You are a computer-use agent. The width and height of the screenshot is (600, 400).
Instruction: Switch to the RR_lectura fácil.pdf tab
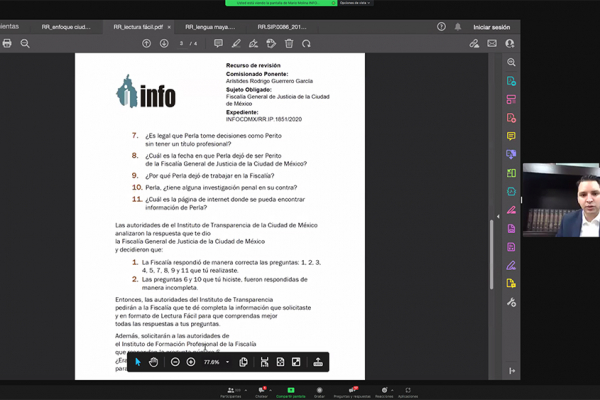(x=138, y=27)
